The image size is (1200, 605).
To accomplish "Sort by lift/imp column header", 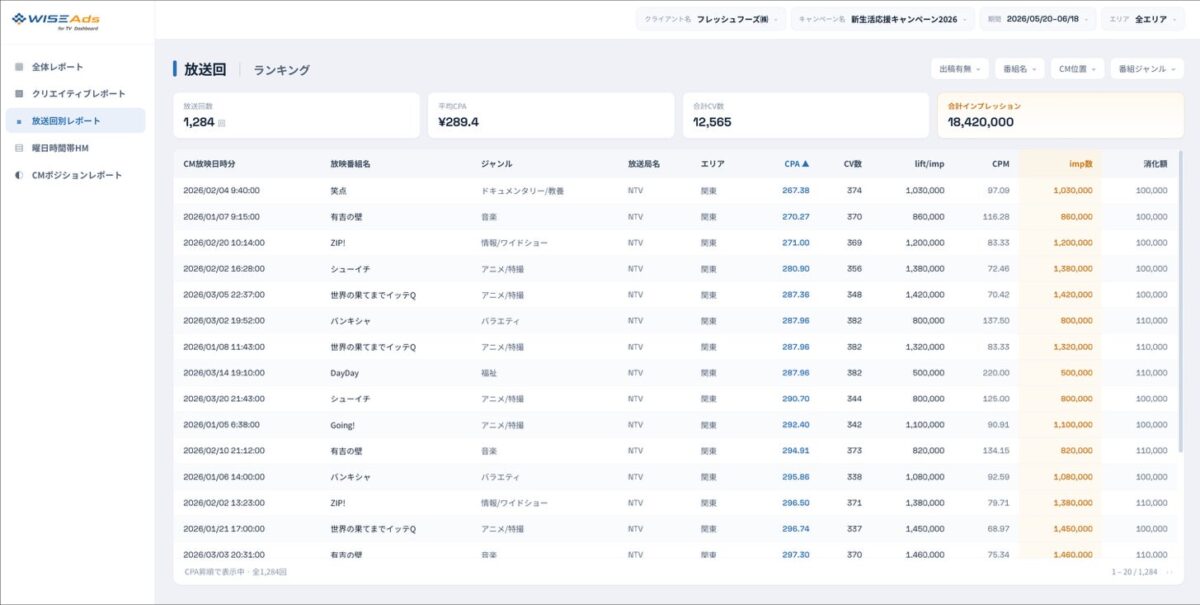I will tap(928, 164).
